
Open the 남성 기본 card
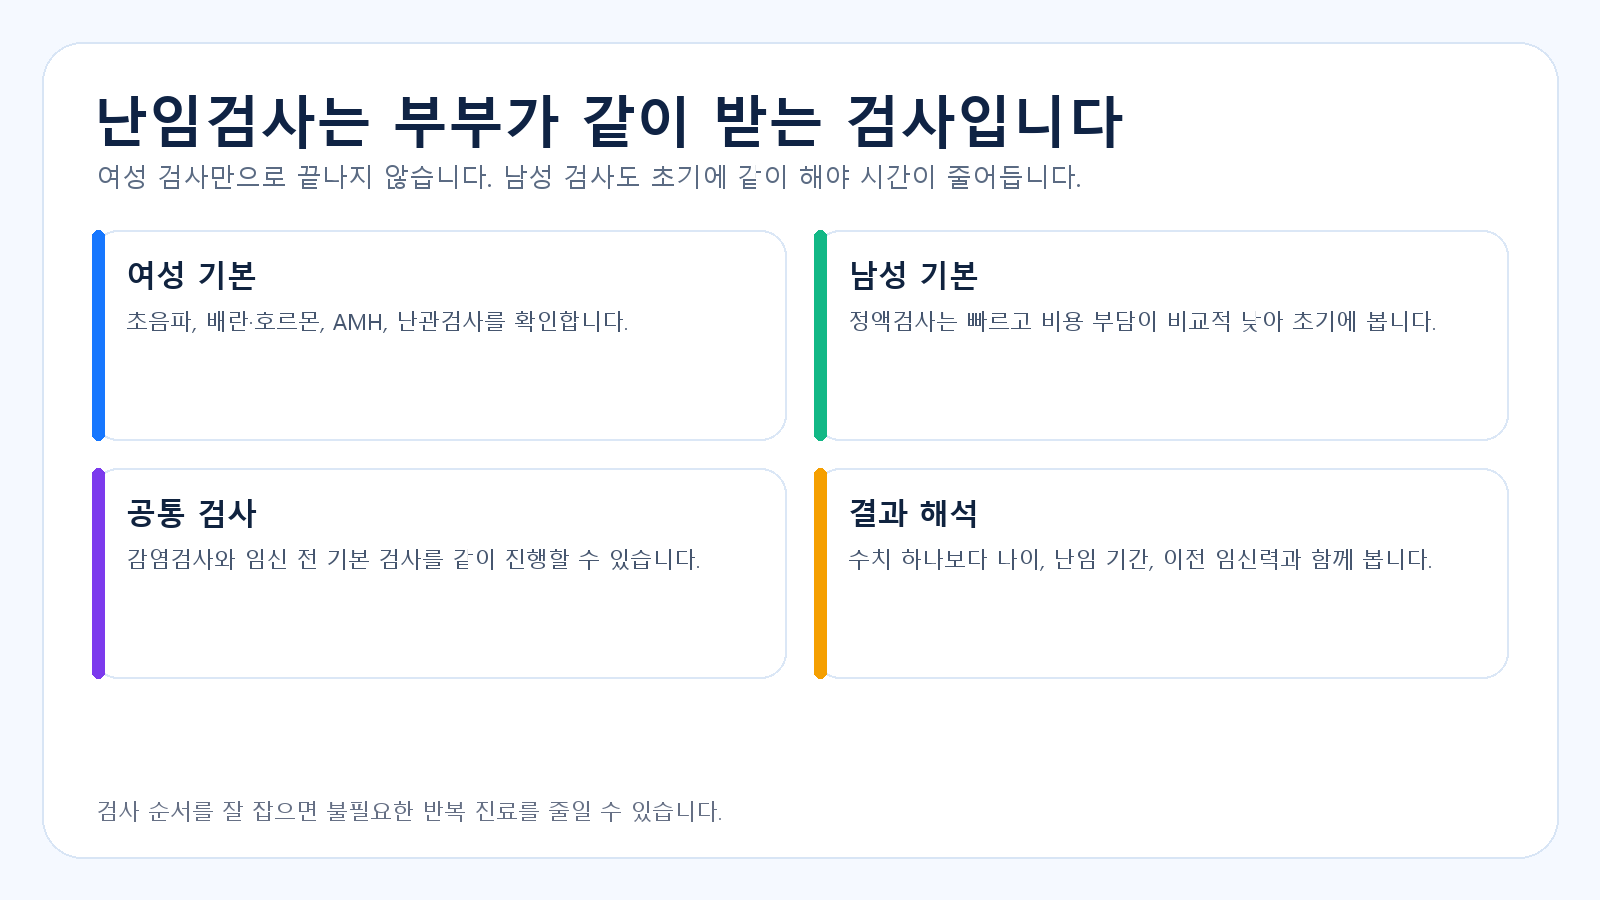pos(1161,336)
